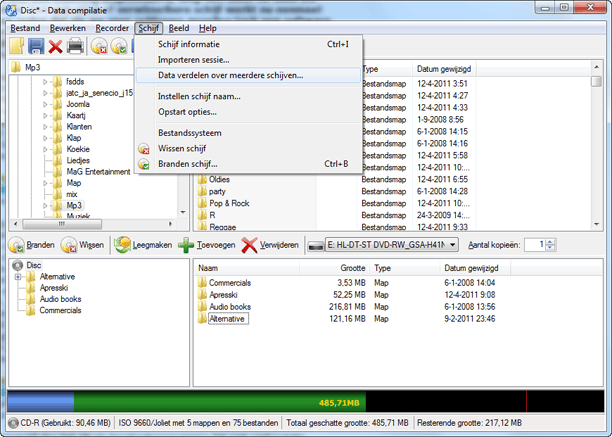
Task: Choose Branden schijf menu entry
Action: tap(248, 164)
